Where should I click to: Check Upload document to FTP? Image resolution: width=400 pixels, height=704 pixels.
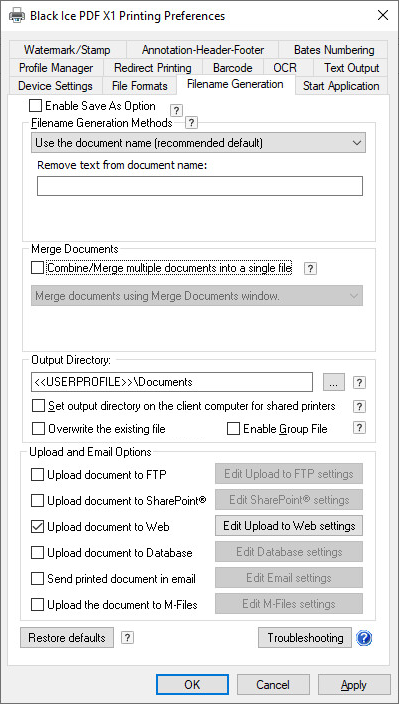[38, 475]
